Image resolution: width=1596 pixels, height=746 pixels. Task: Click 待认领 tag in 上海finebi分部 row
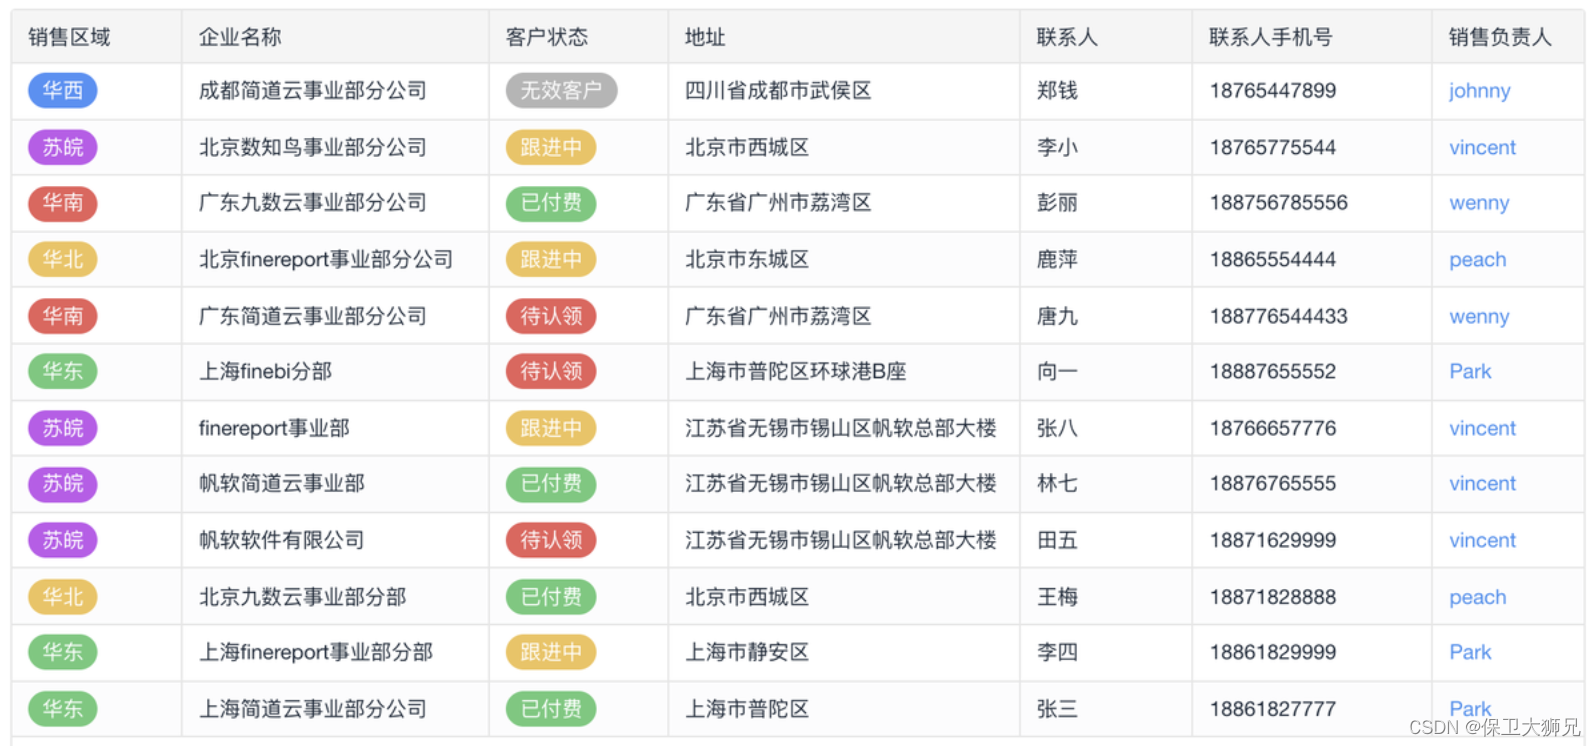(x=551, y=371)
